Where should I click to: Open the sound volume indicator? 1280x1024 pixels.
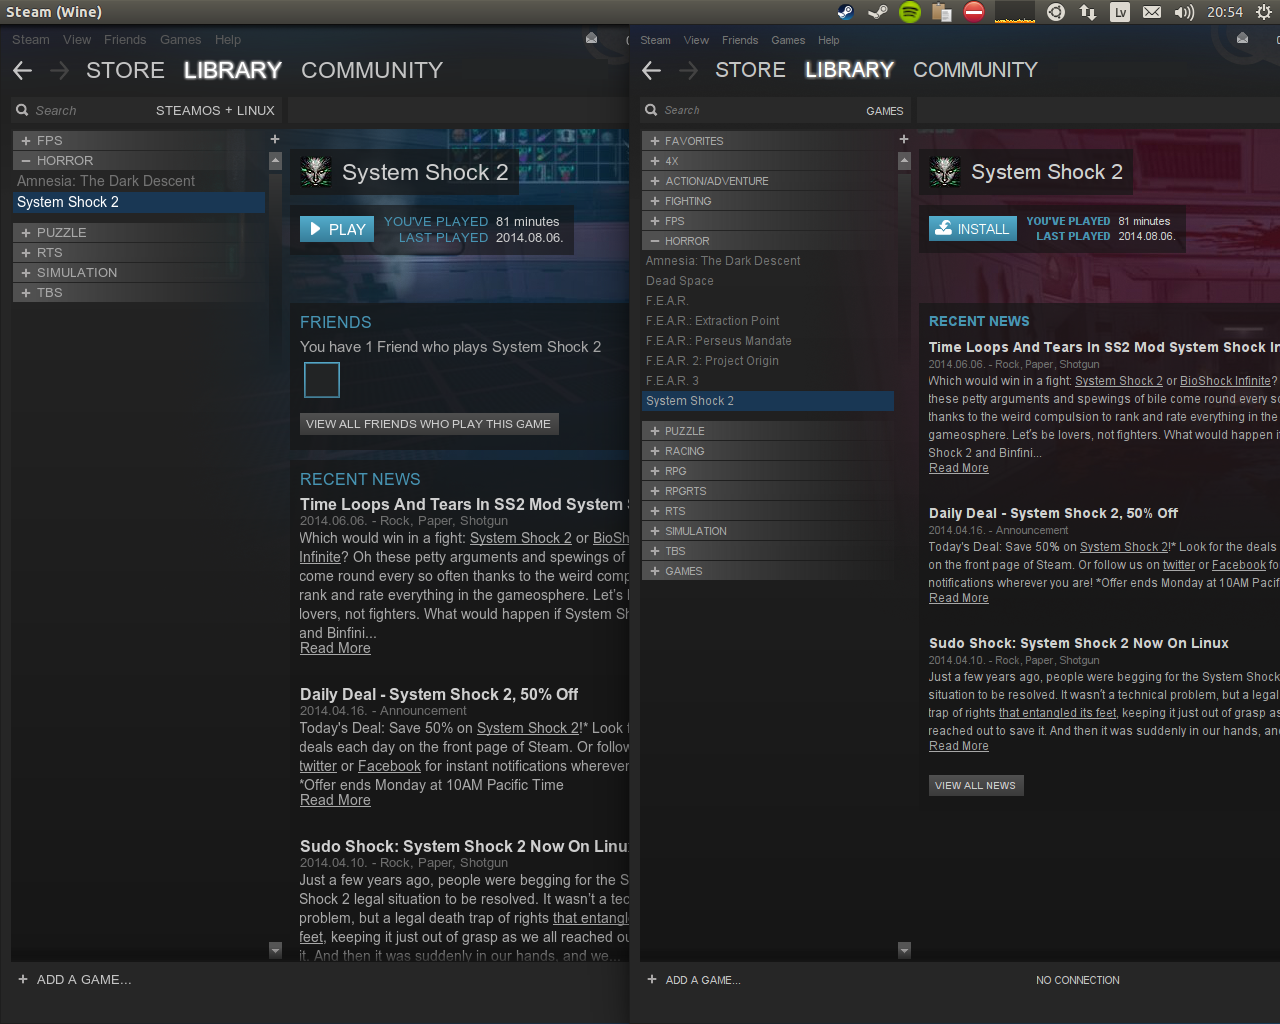point(1184,12)
